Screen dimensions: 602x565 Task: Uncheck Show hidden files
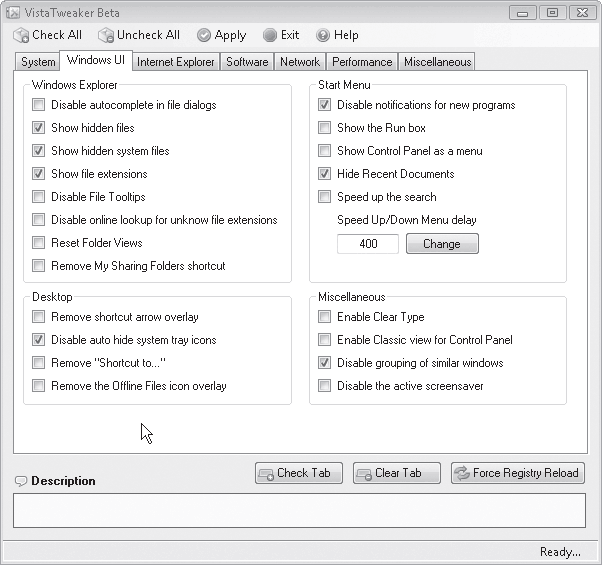[38, 128]
